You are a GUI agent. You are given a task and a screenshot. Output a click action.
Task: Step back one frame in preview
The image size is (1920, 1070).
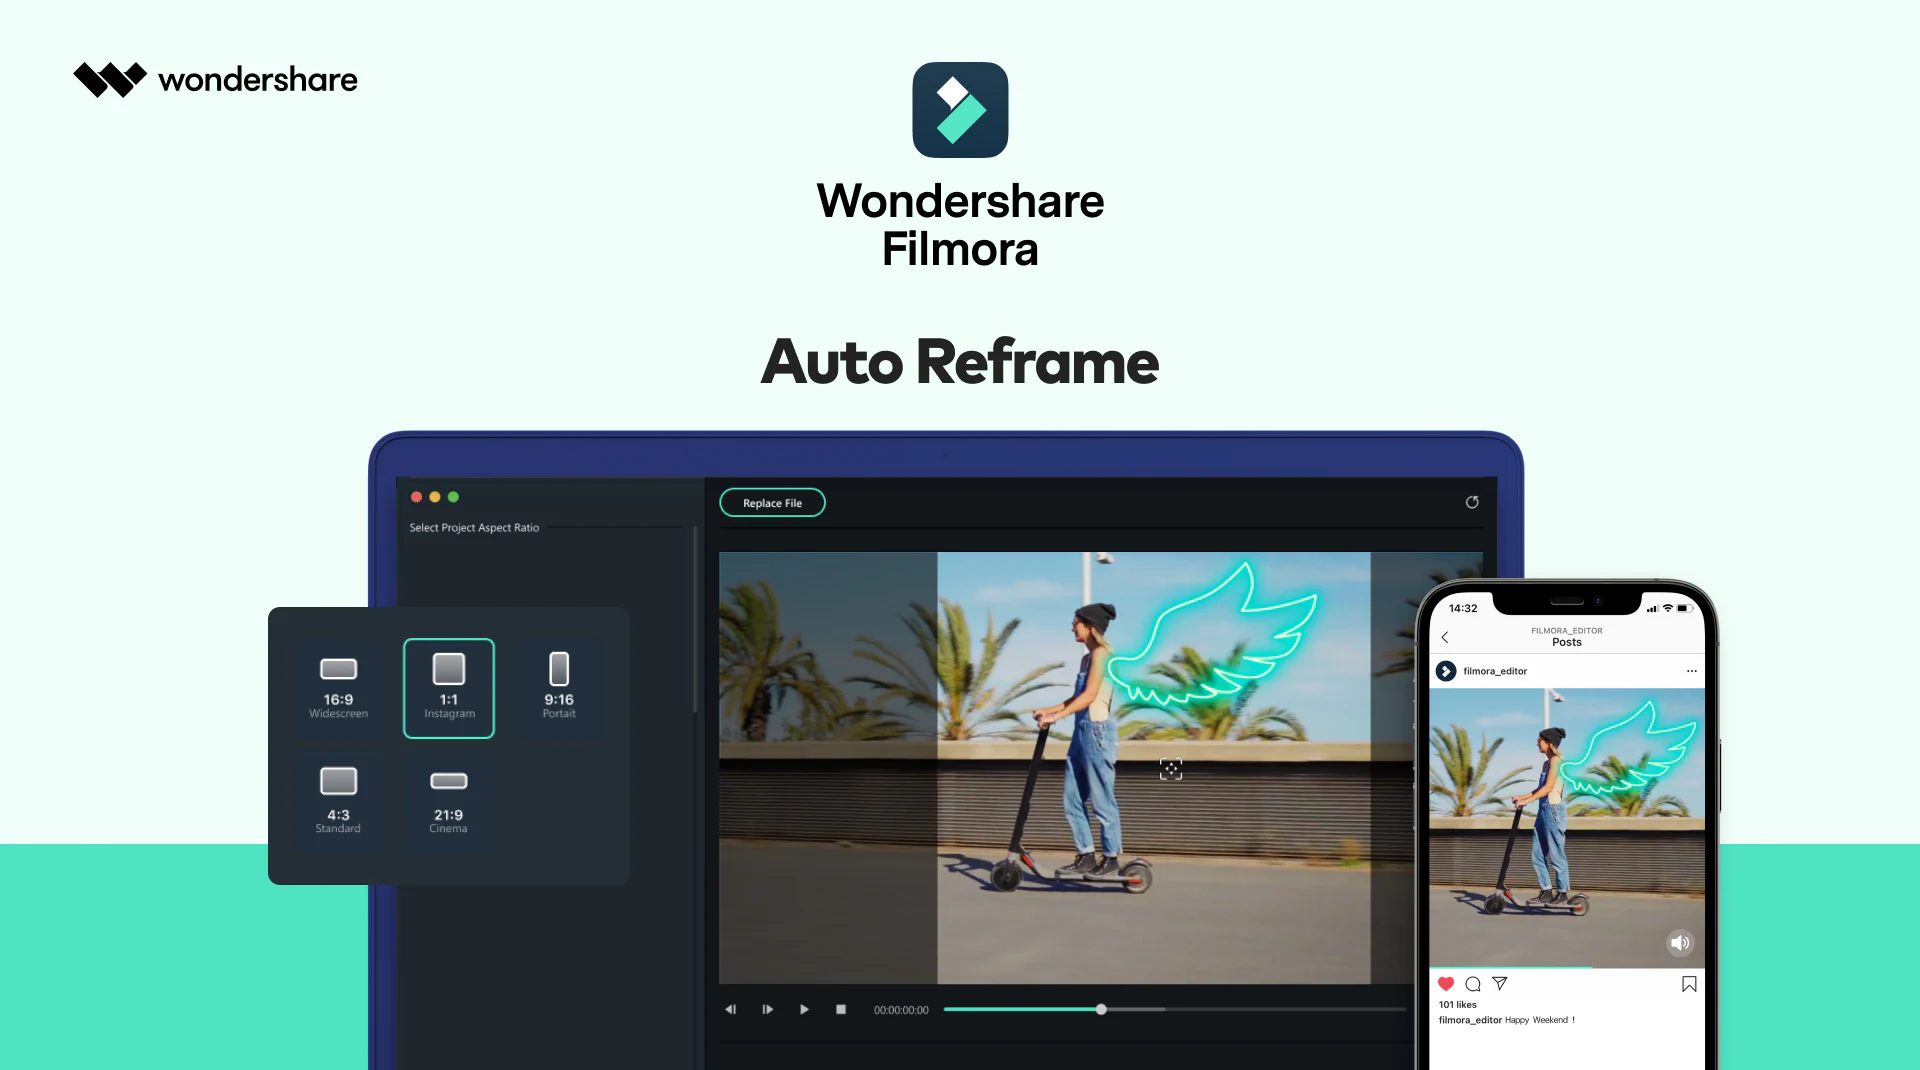click(731, 1010)
